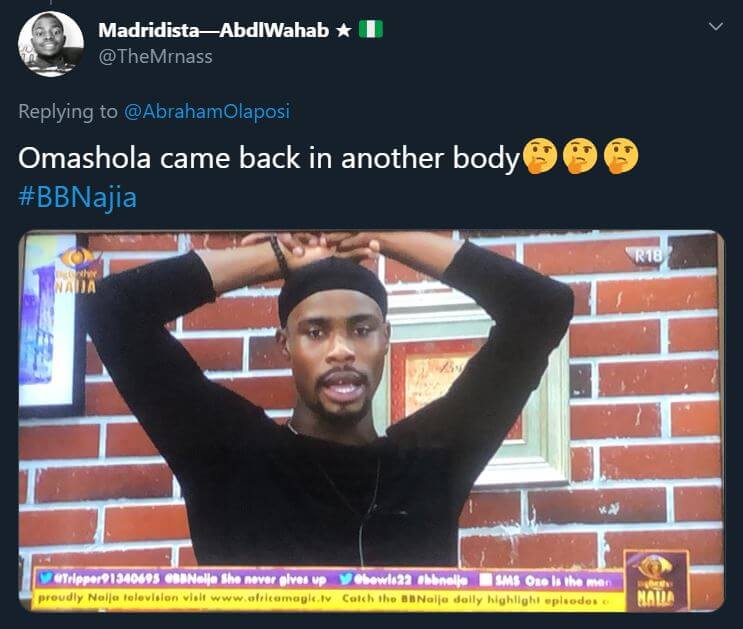Click the Big Brother Naija logo at the image's bottom-right
743x629 pixels.
pos(656,581)
